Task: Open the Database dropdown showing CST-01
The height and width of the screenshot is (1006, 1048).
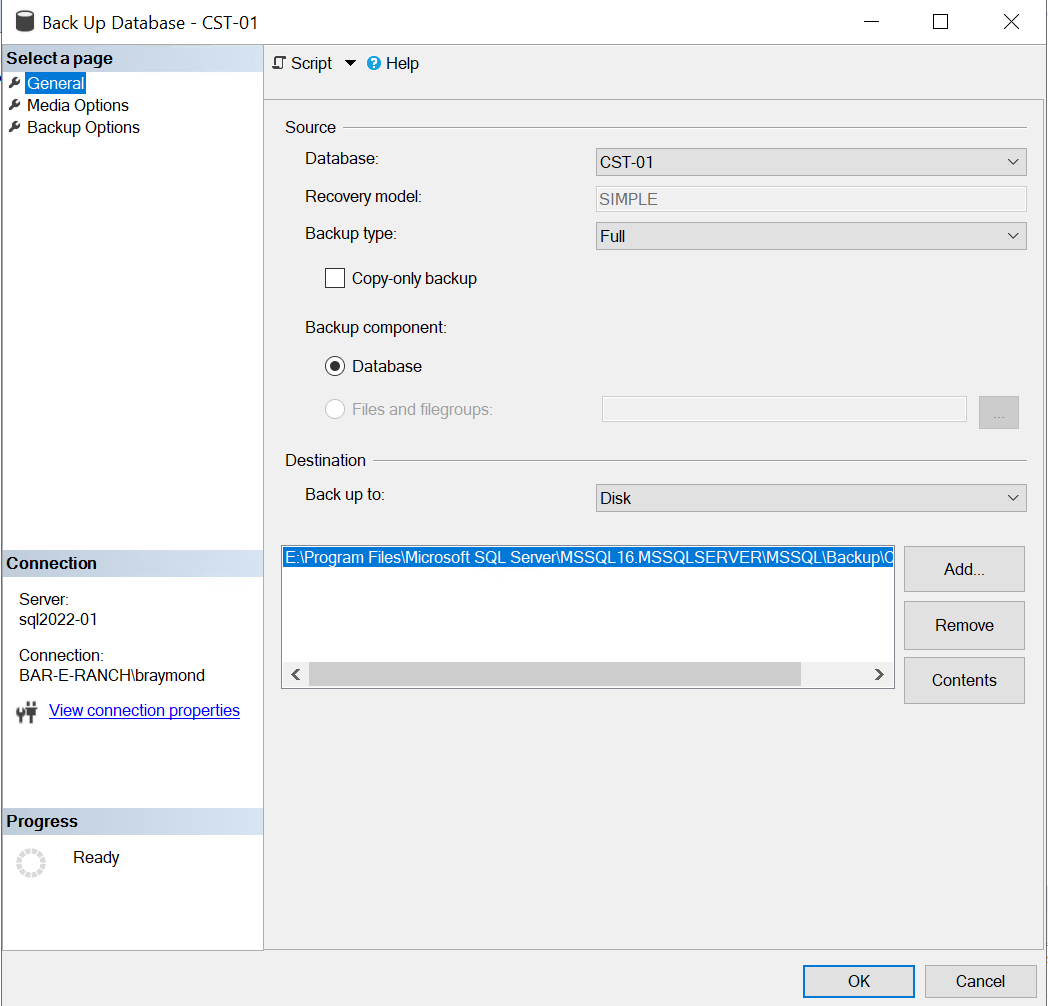Action: point(811,162)
